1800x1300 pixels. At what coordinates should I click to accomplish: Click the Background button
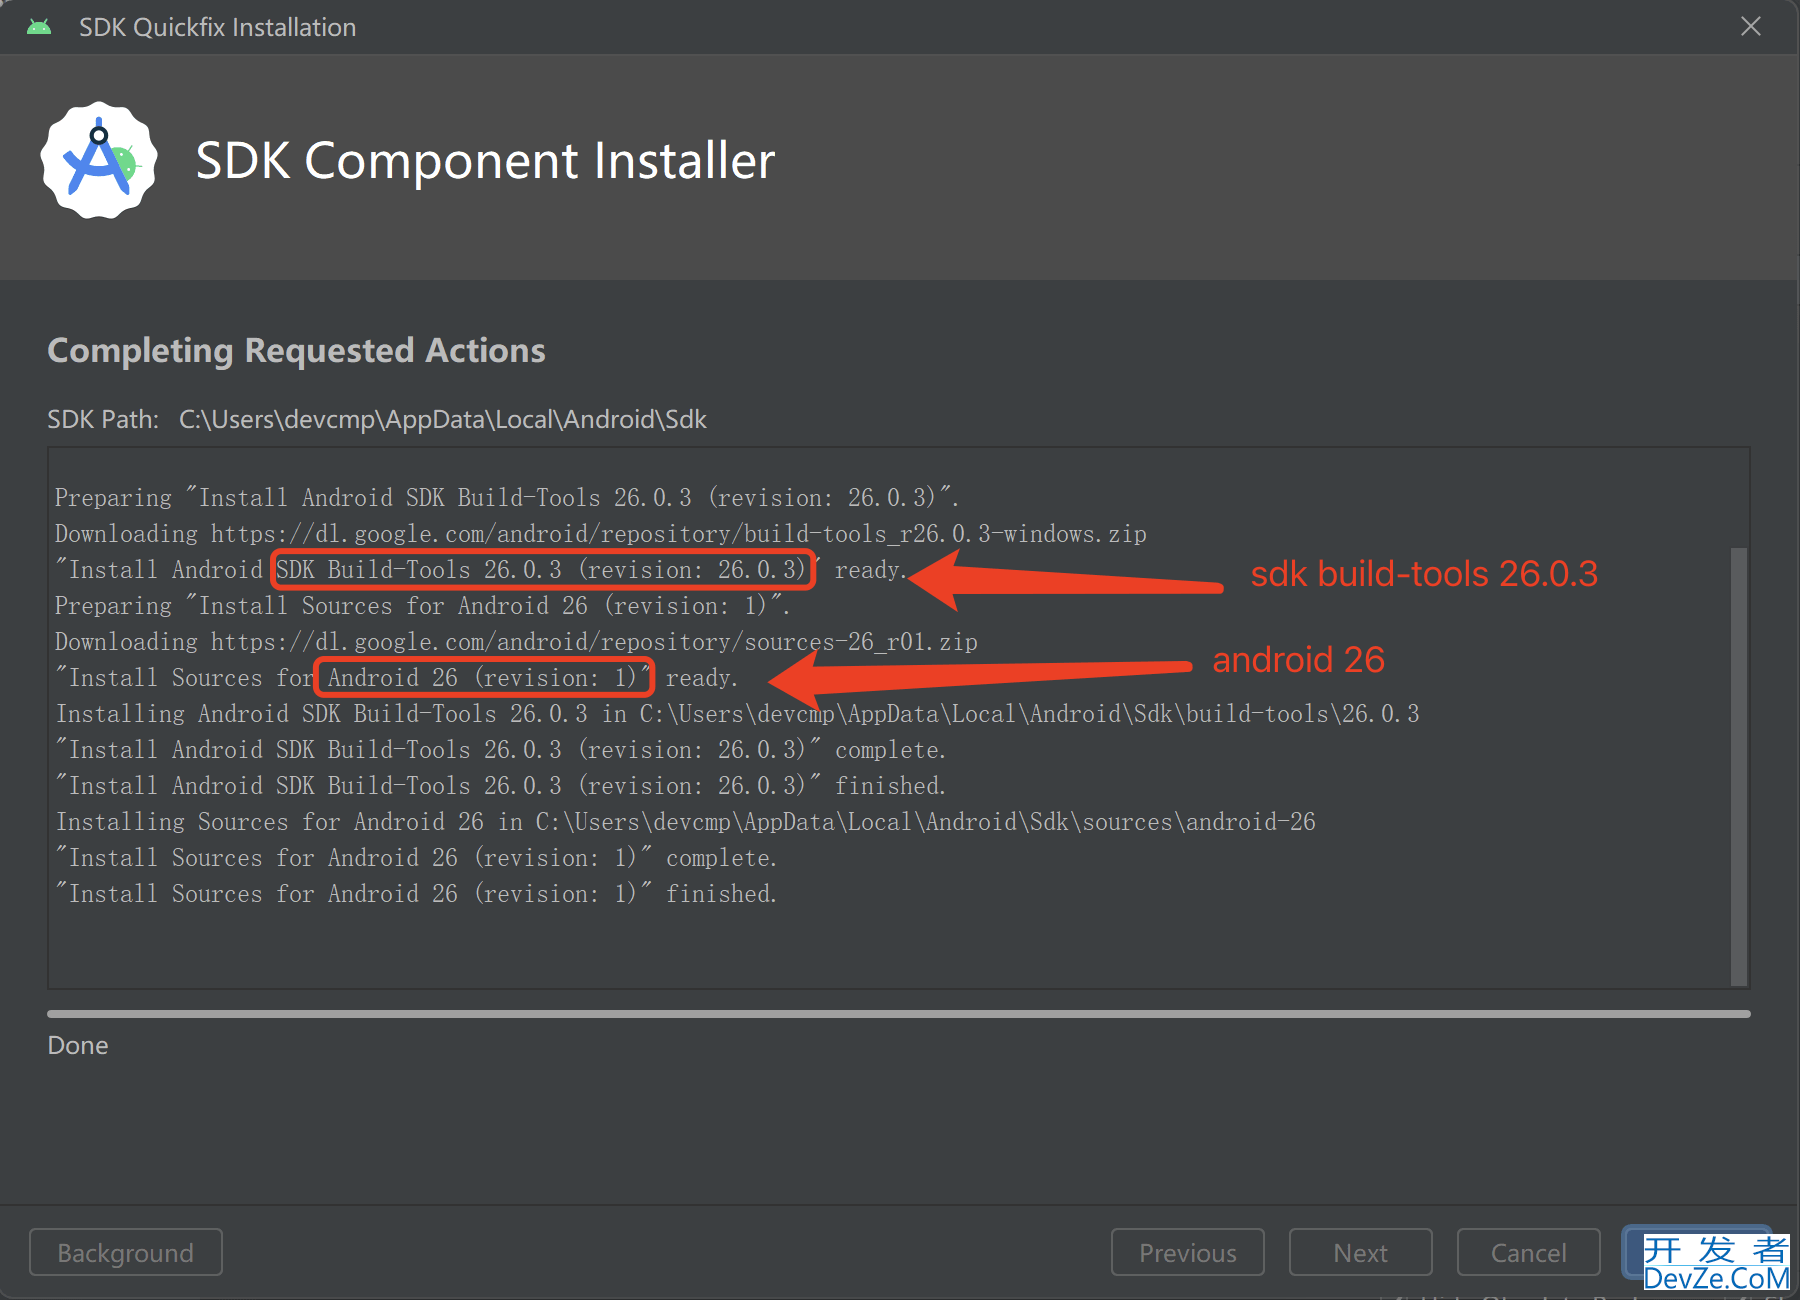[126, 1252]
